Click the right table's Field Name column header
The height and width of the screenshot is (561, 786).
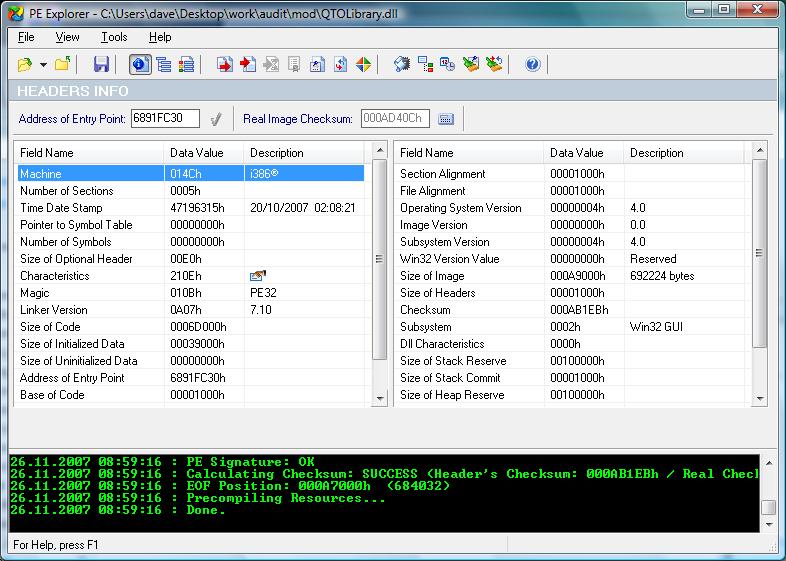(469, 153)
